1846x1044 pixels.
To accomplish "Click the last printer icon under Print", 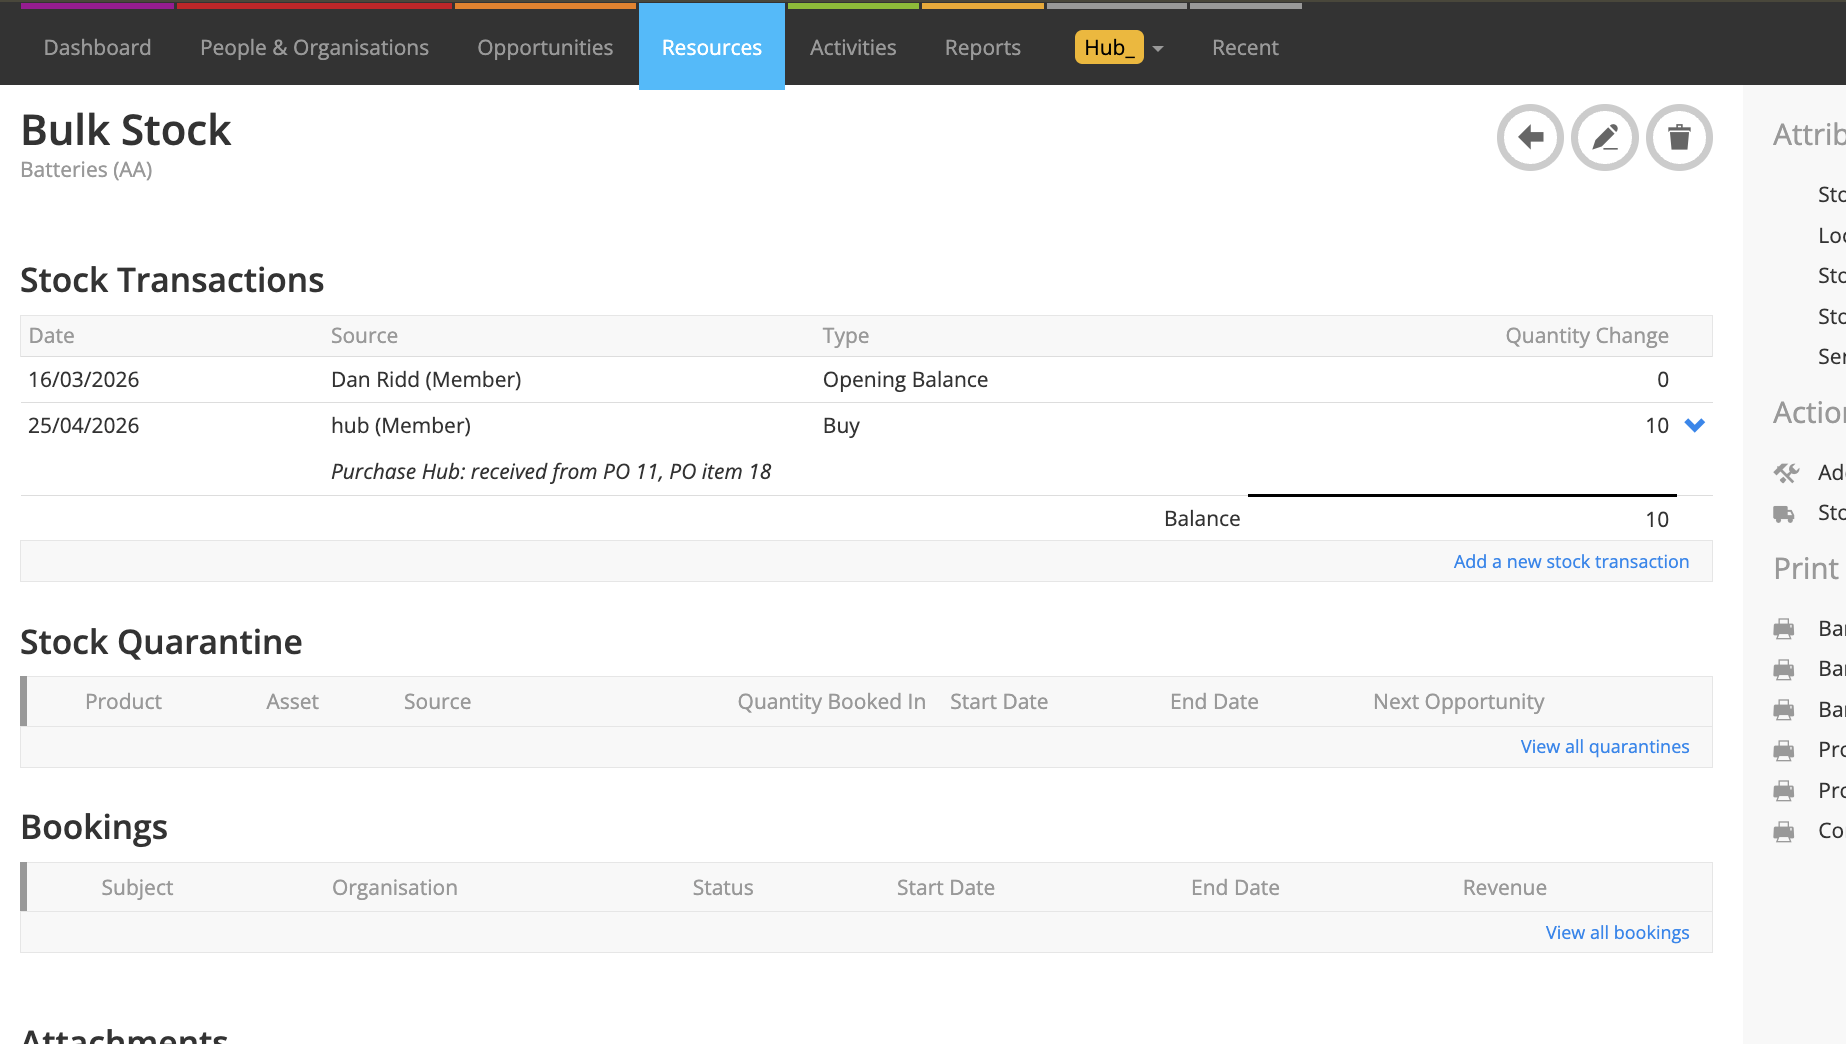I will (x=1784, y=831).
